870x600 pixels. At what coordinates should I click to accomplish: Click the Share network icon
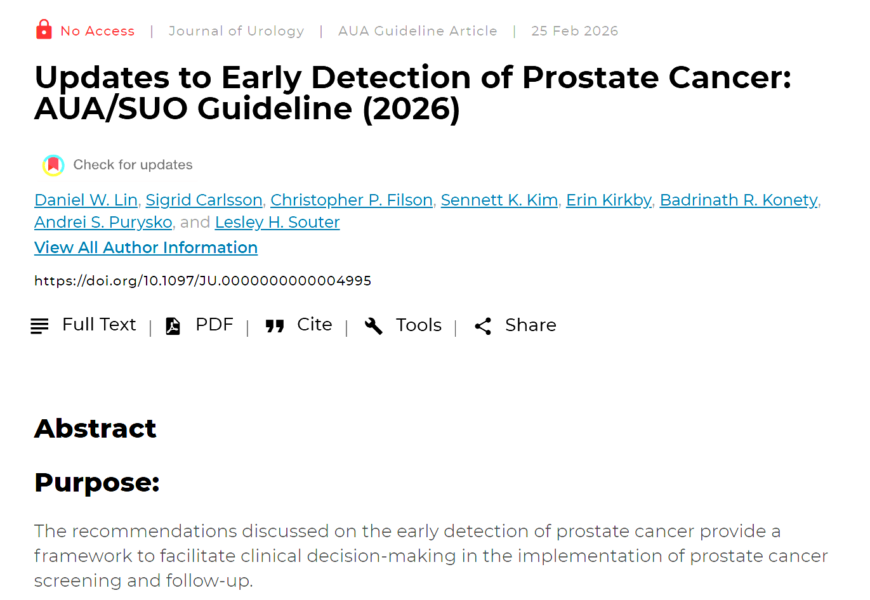(x=483, y=326)
